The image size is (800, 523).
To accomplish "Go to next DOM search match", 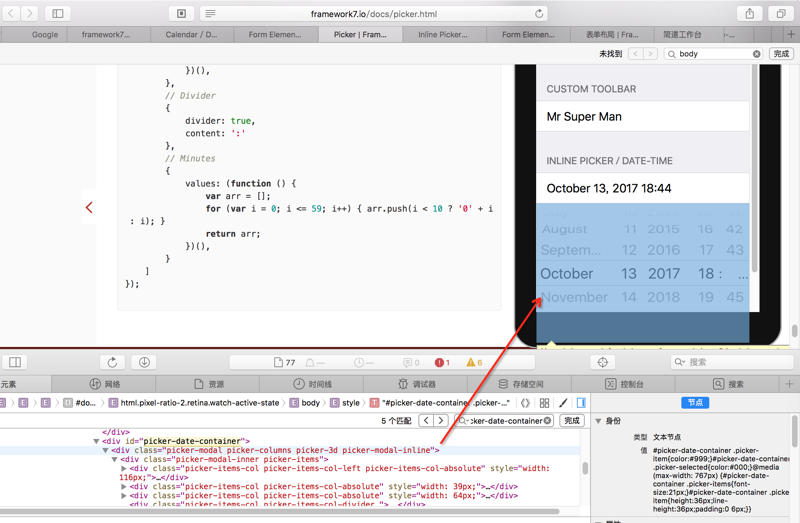I will coord(441,420).
